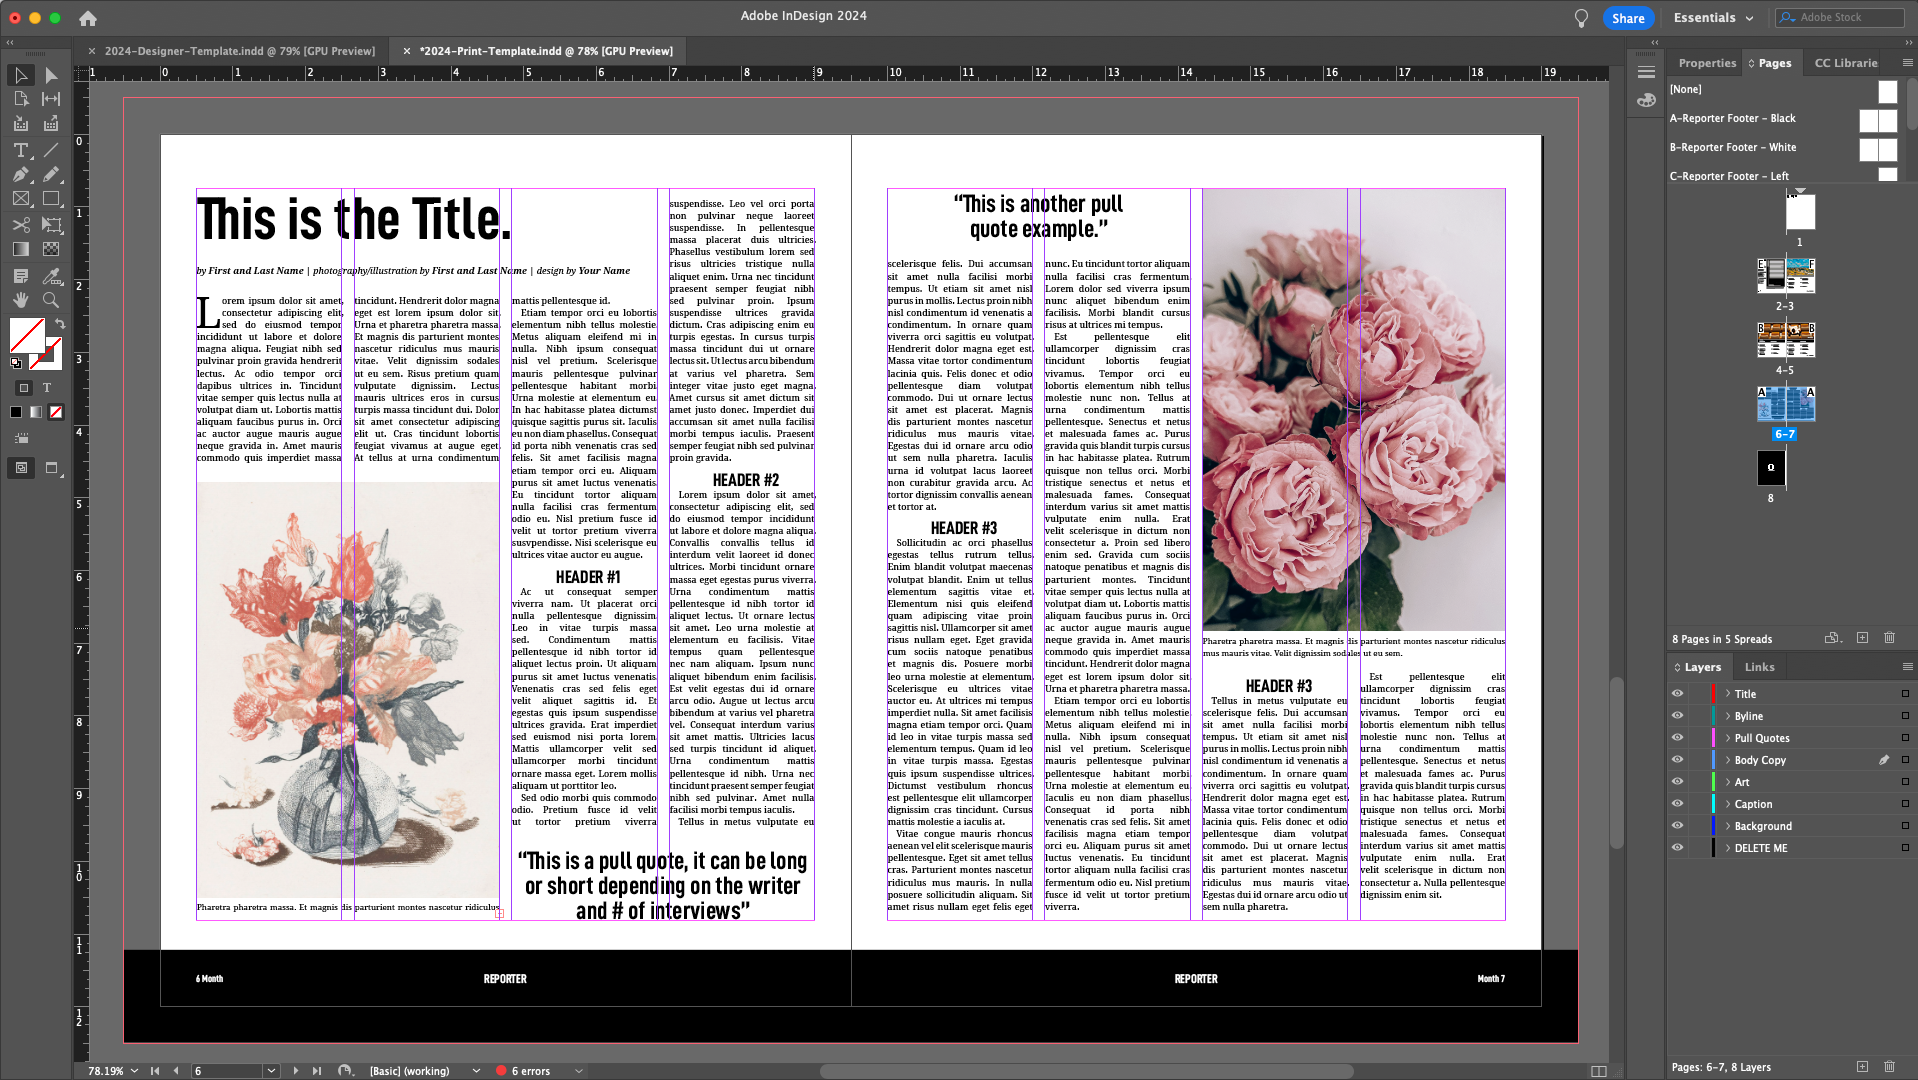Screen dimensions: 1918x1080
Task: Hide the Caption layer
Action: coord(1678,804)
